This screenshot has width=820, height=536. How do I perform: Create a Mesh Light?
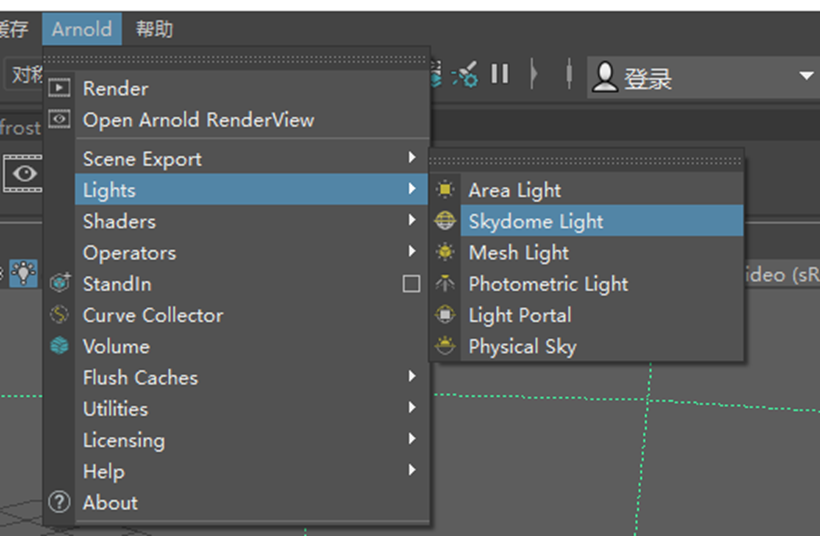click(602, 253)
